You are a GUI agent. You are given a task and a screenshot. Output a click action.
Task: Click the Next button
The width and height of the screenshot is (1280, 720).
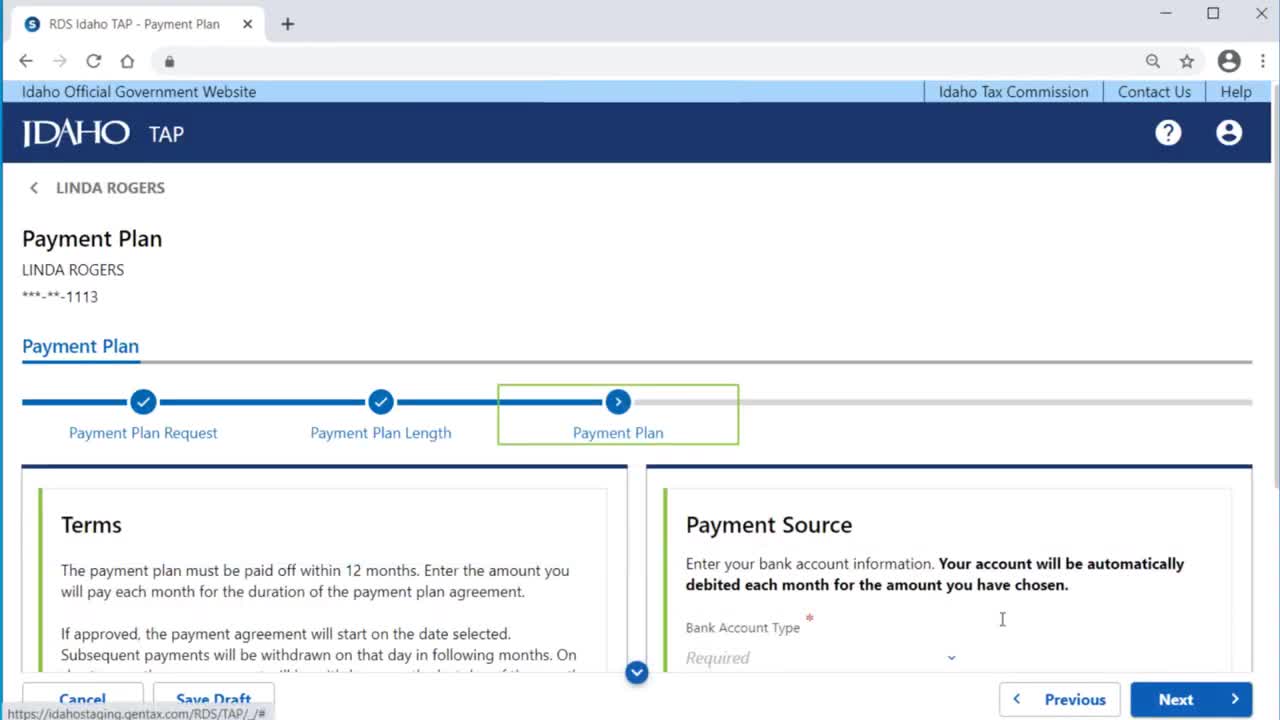[x=1191, y=699]
